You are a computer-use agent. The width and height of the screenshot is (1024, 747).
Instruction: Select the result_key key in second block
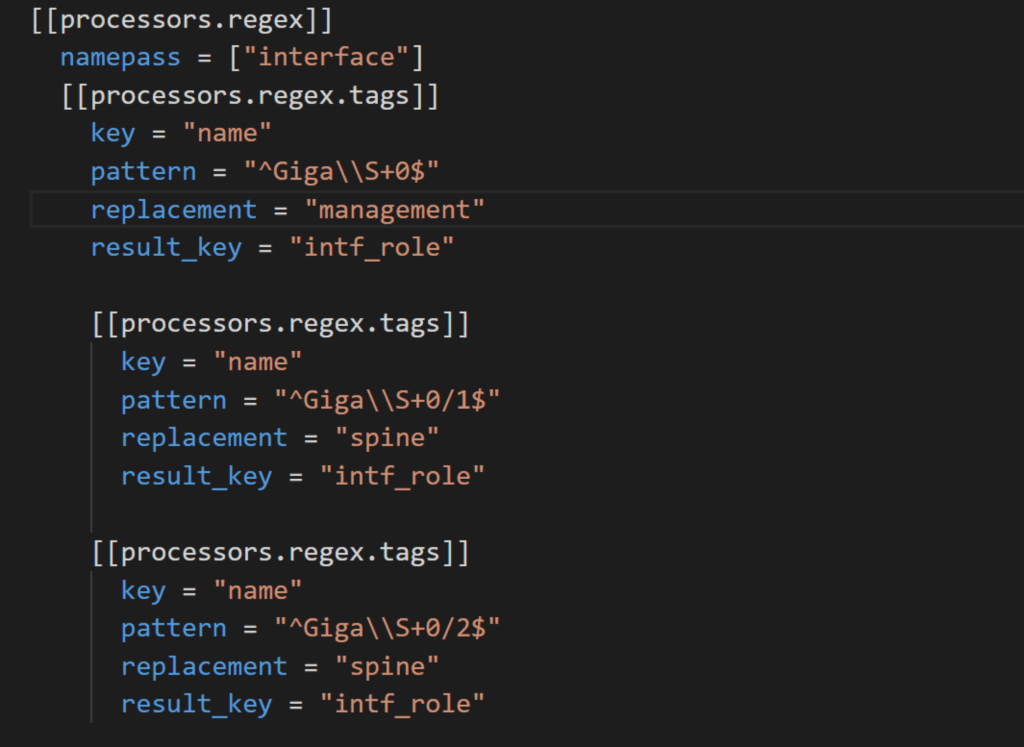196,475
